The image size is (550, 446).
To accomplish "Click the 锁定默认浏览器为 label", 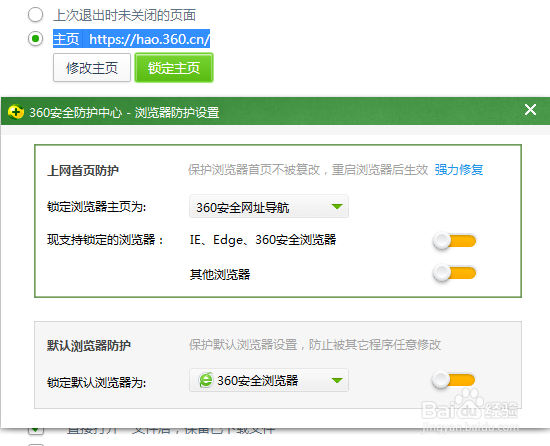I will pos(96,382).
